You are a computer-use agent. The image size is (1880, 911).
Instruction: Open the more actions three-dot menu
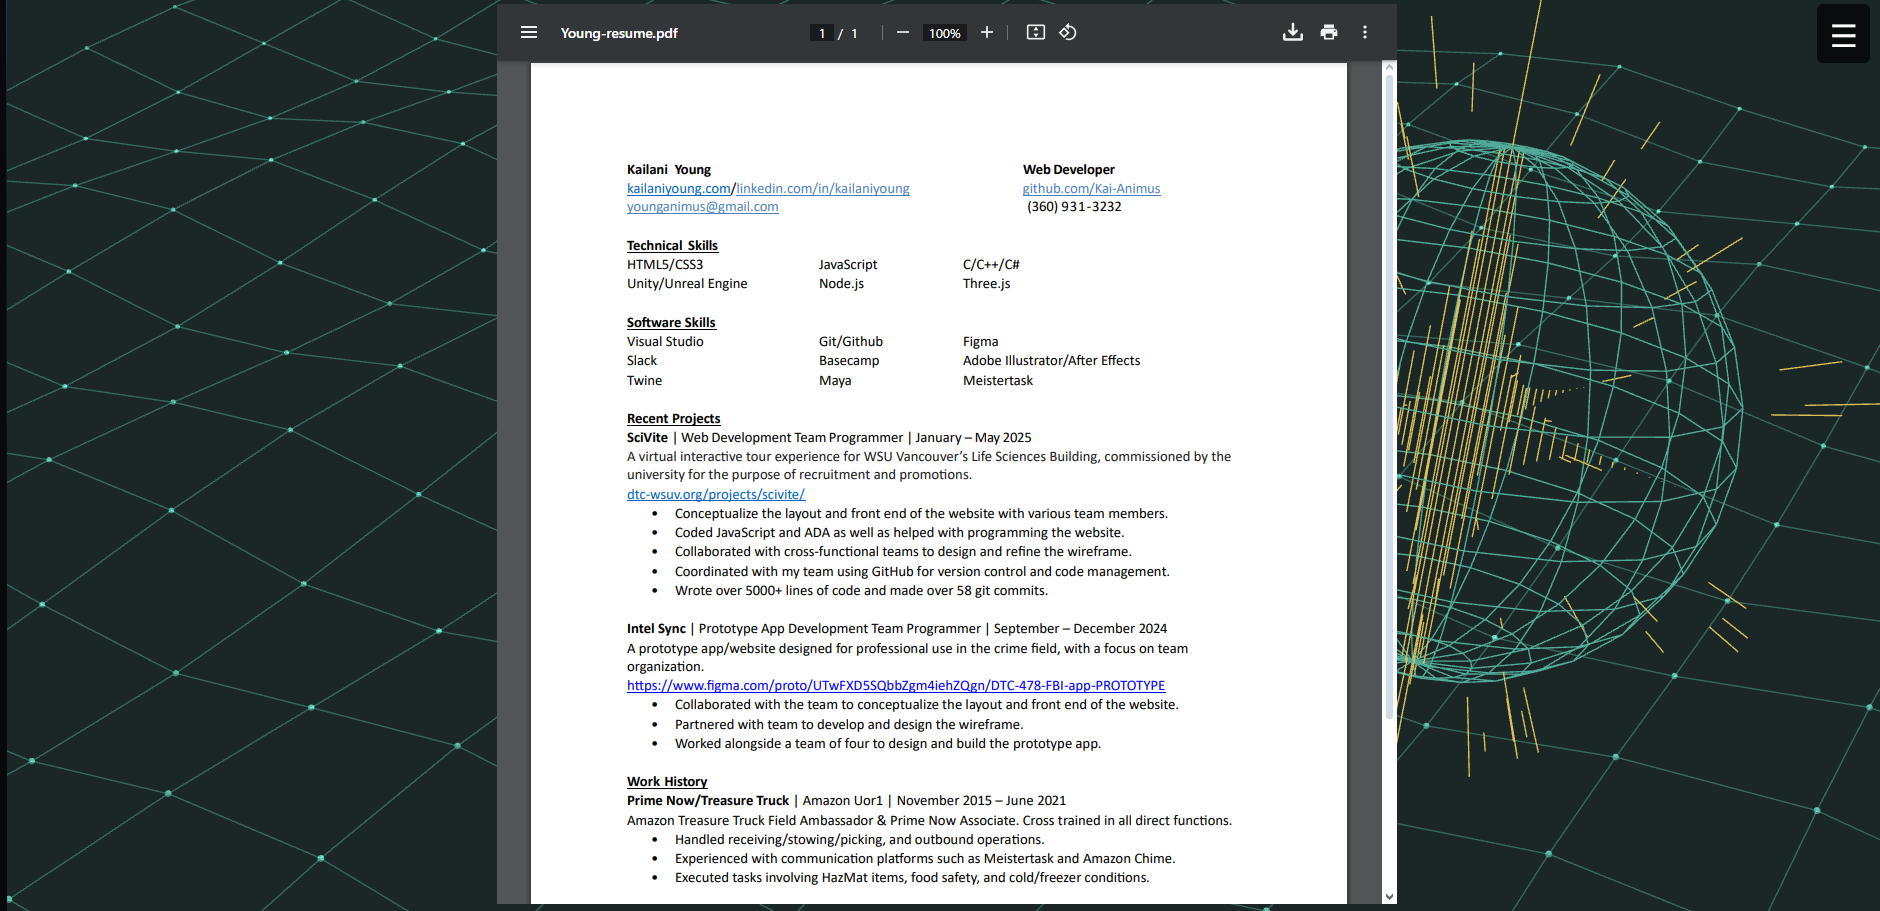(x=1364, y=32)
